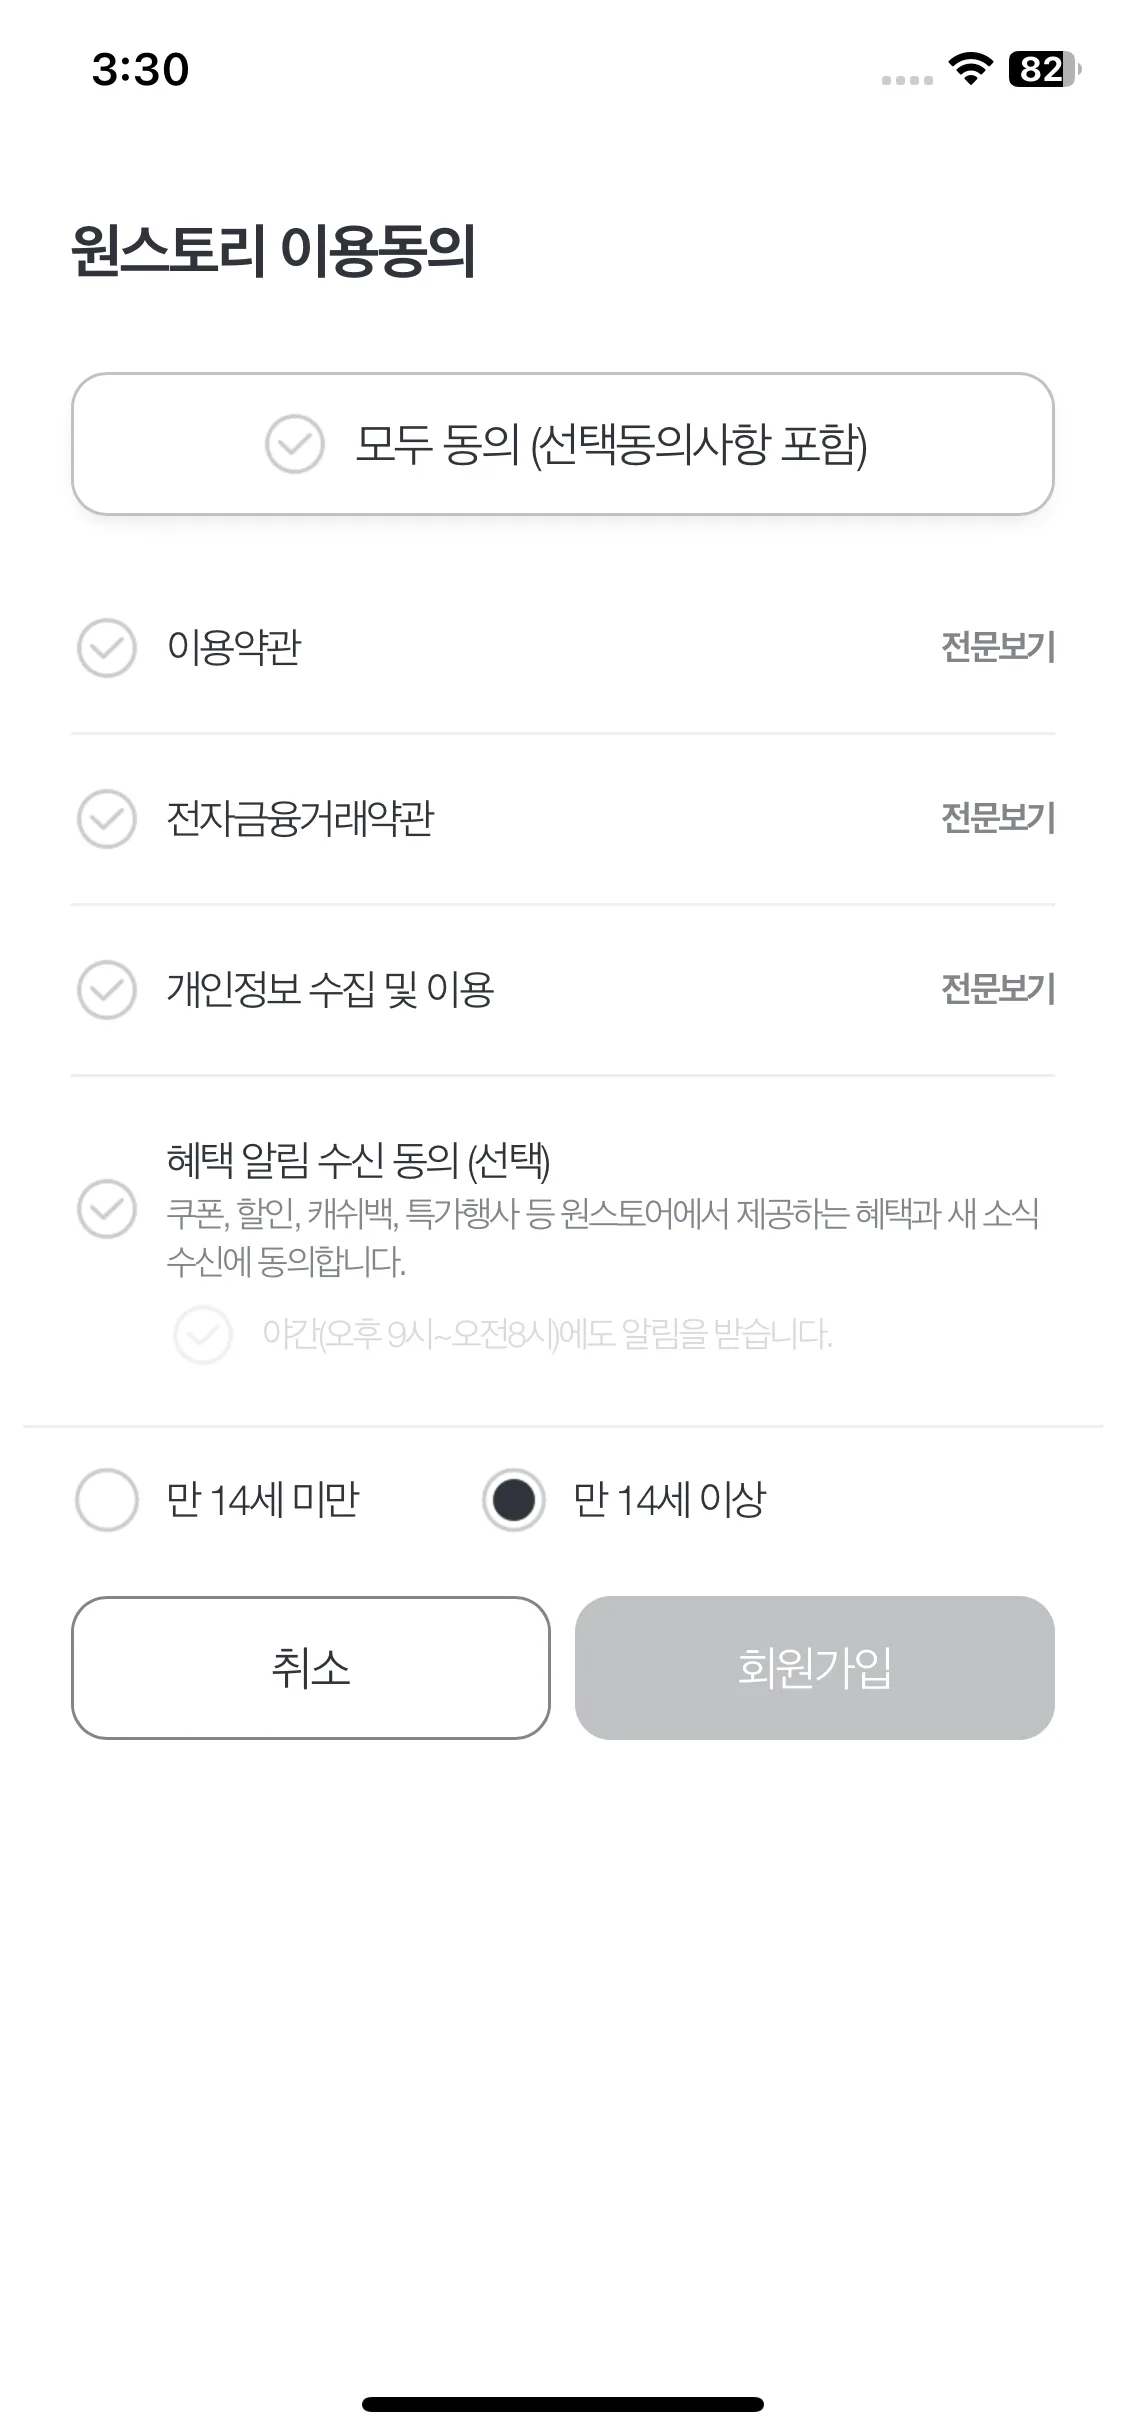Tap the 취소 cancel button
The width and height of the screenshot is (1125, 2436).
(x=311, y=1668)
